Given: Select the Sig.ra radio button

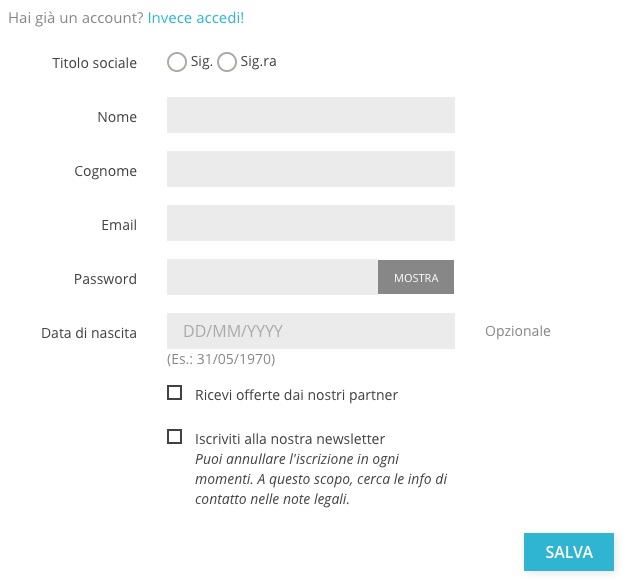Looking at the screenshot, I should 227,62.
